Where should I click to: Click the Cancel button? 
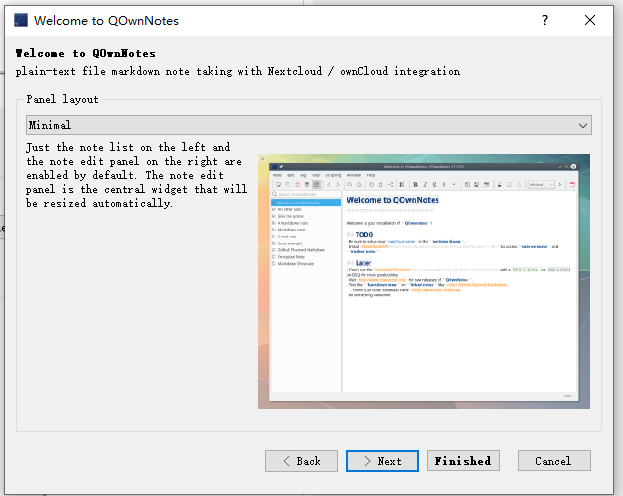[554, 461]
